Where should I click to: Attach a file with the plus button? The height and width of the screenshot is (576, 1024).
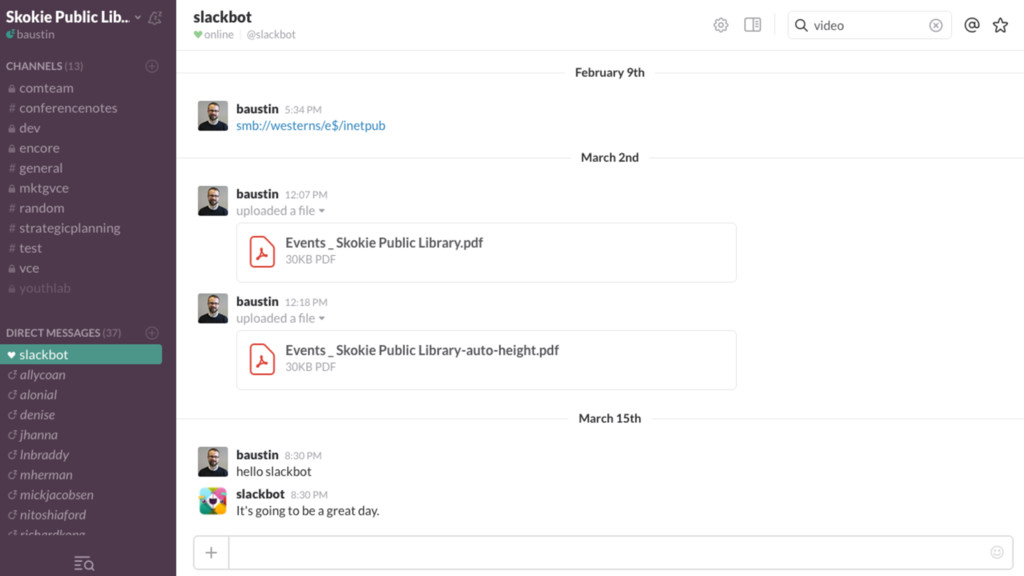tap(211, 553)
